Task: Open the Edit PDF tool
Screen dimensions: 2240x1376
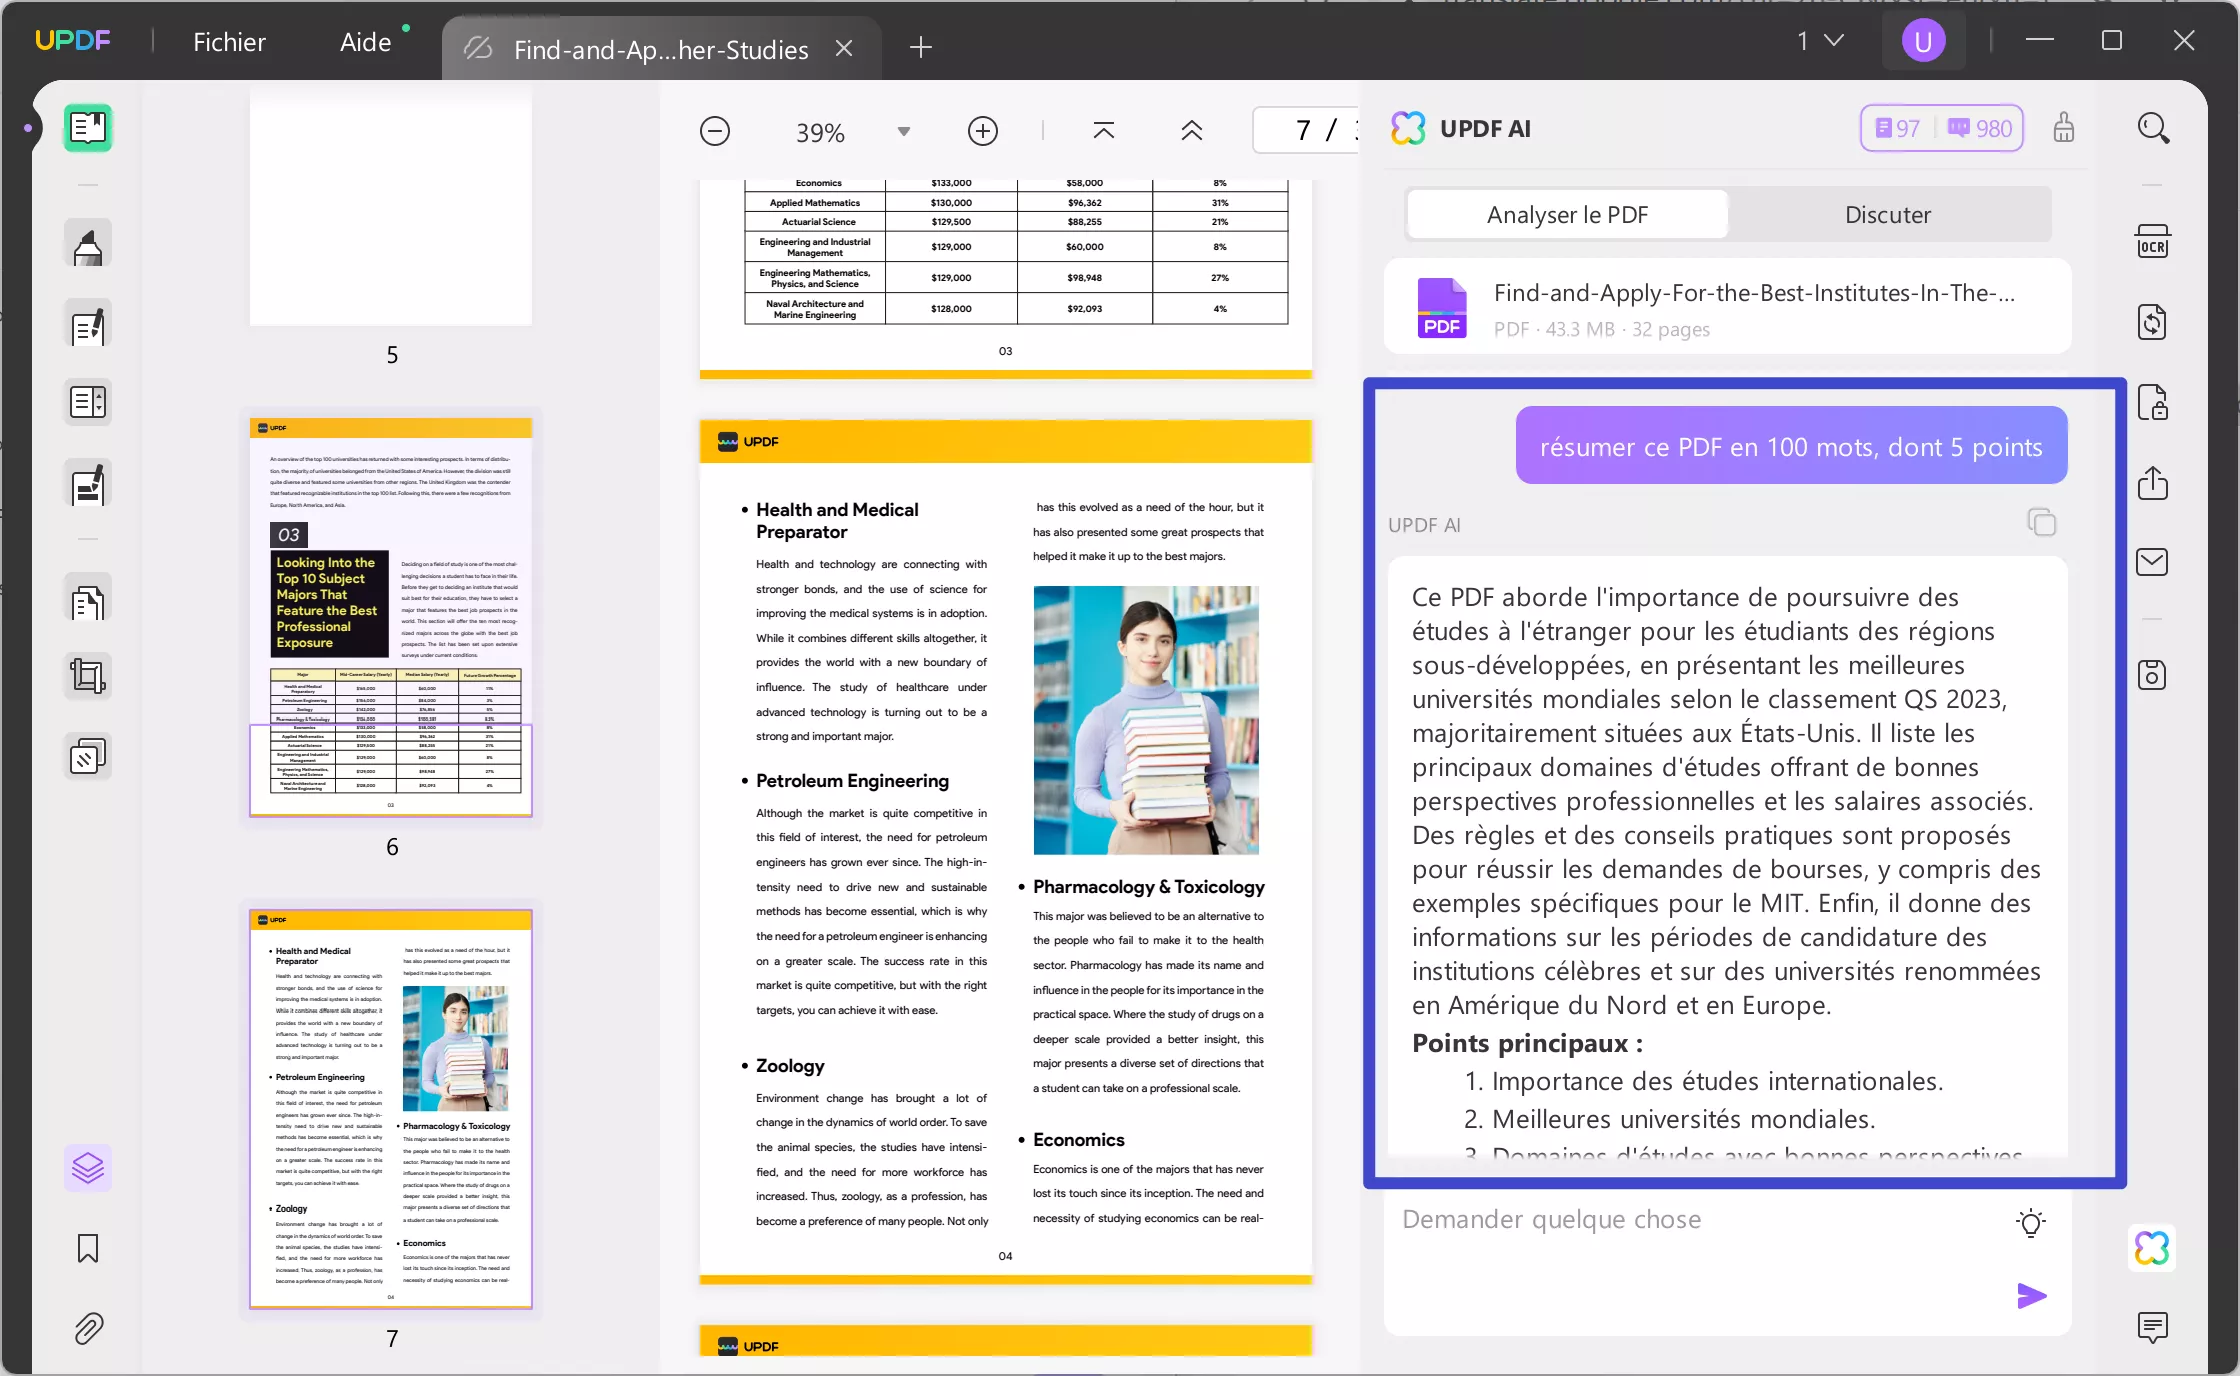Action: tap(88, 325)
